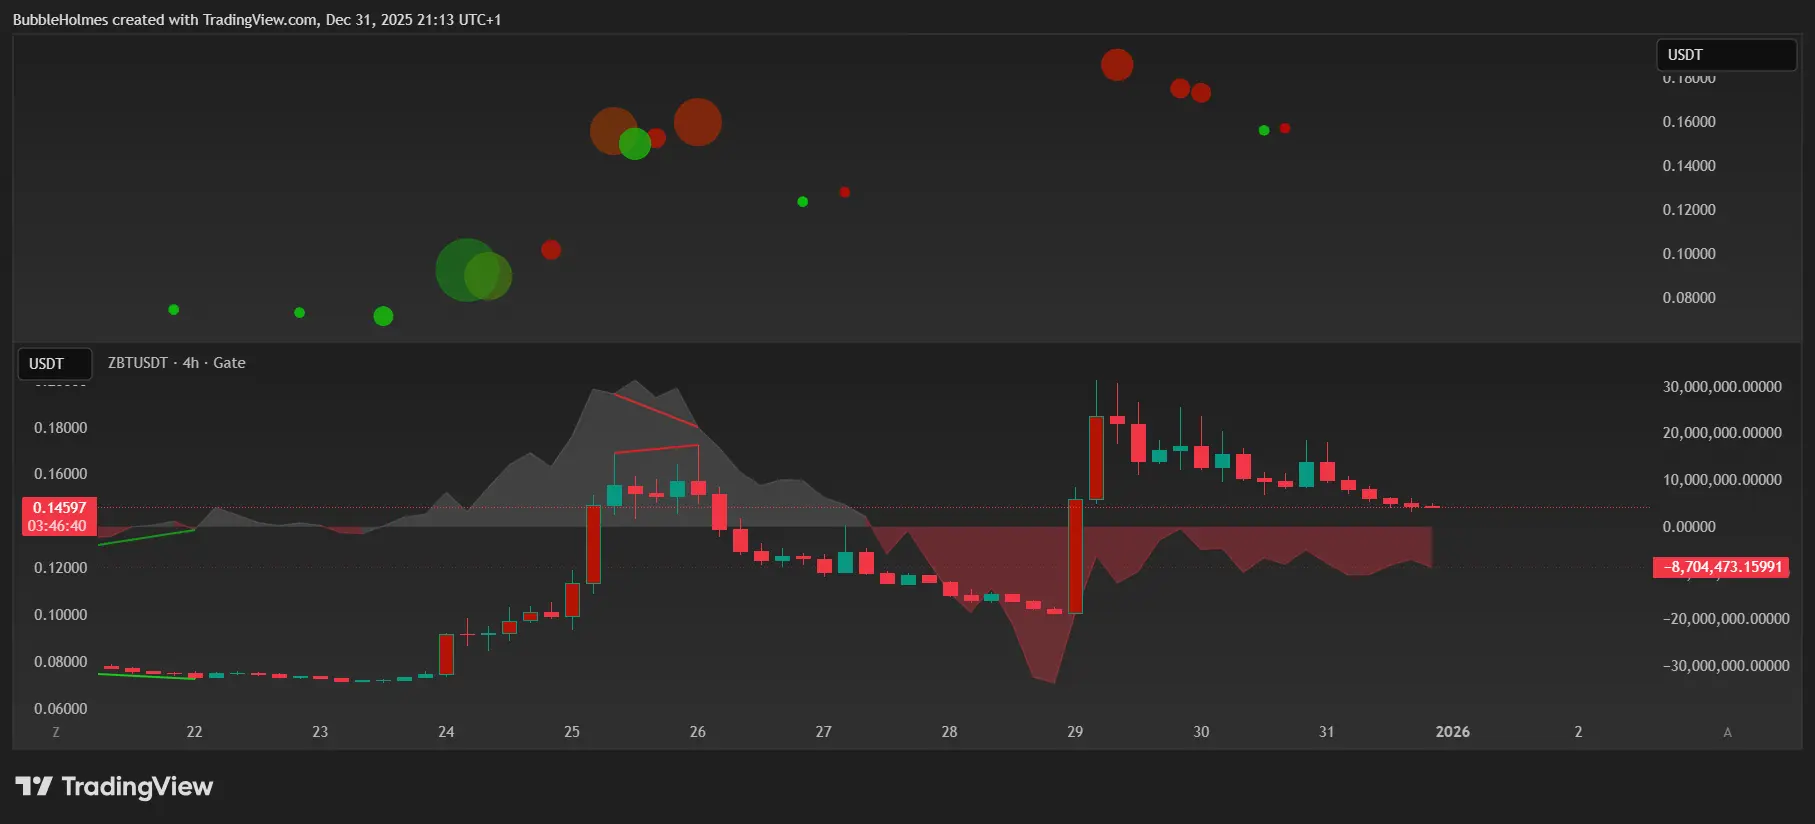Select the 25 date on the time axis
Viewport: 1815px width, 824px height.
click(x=572, y=732)
